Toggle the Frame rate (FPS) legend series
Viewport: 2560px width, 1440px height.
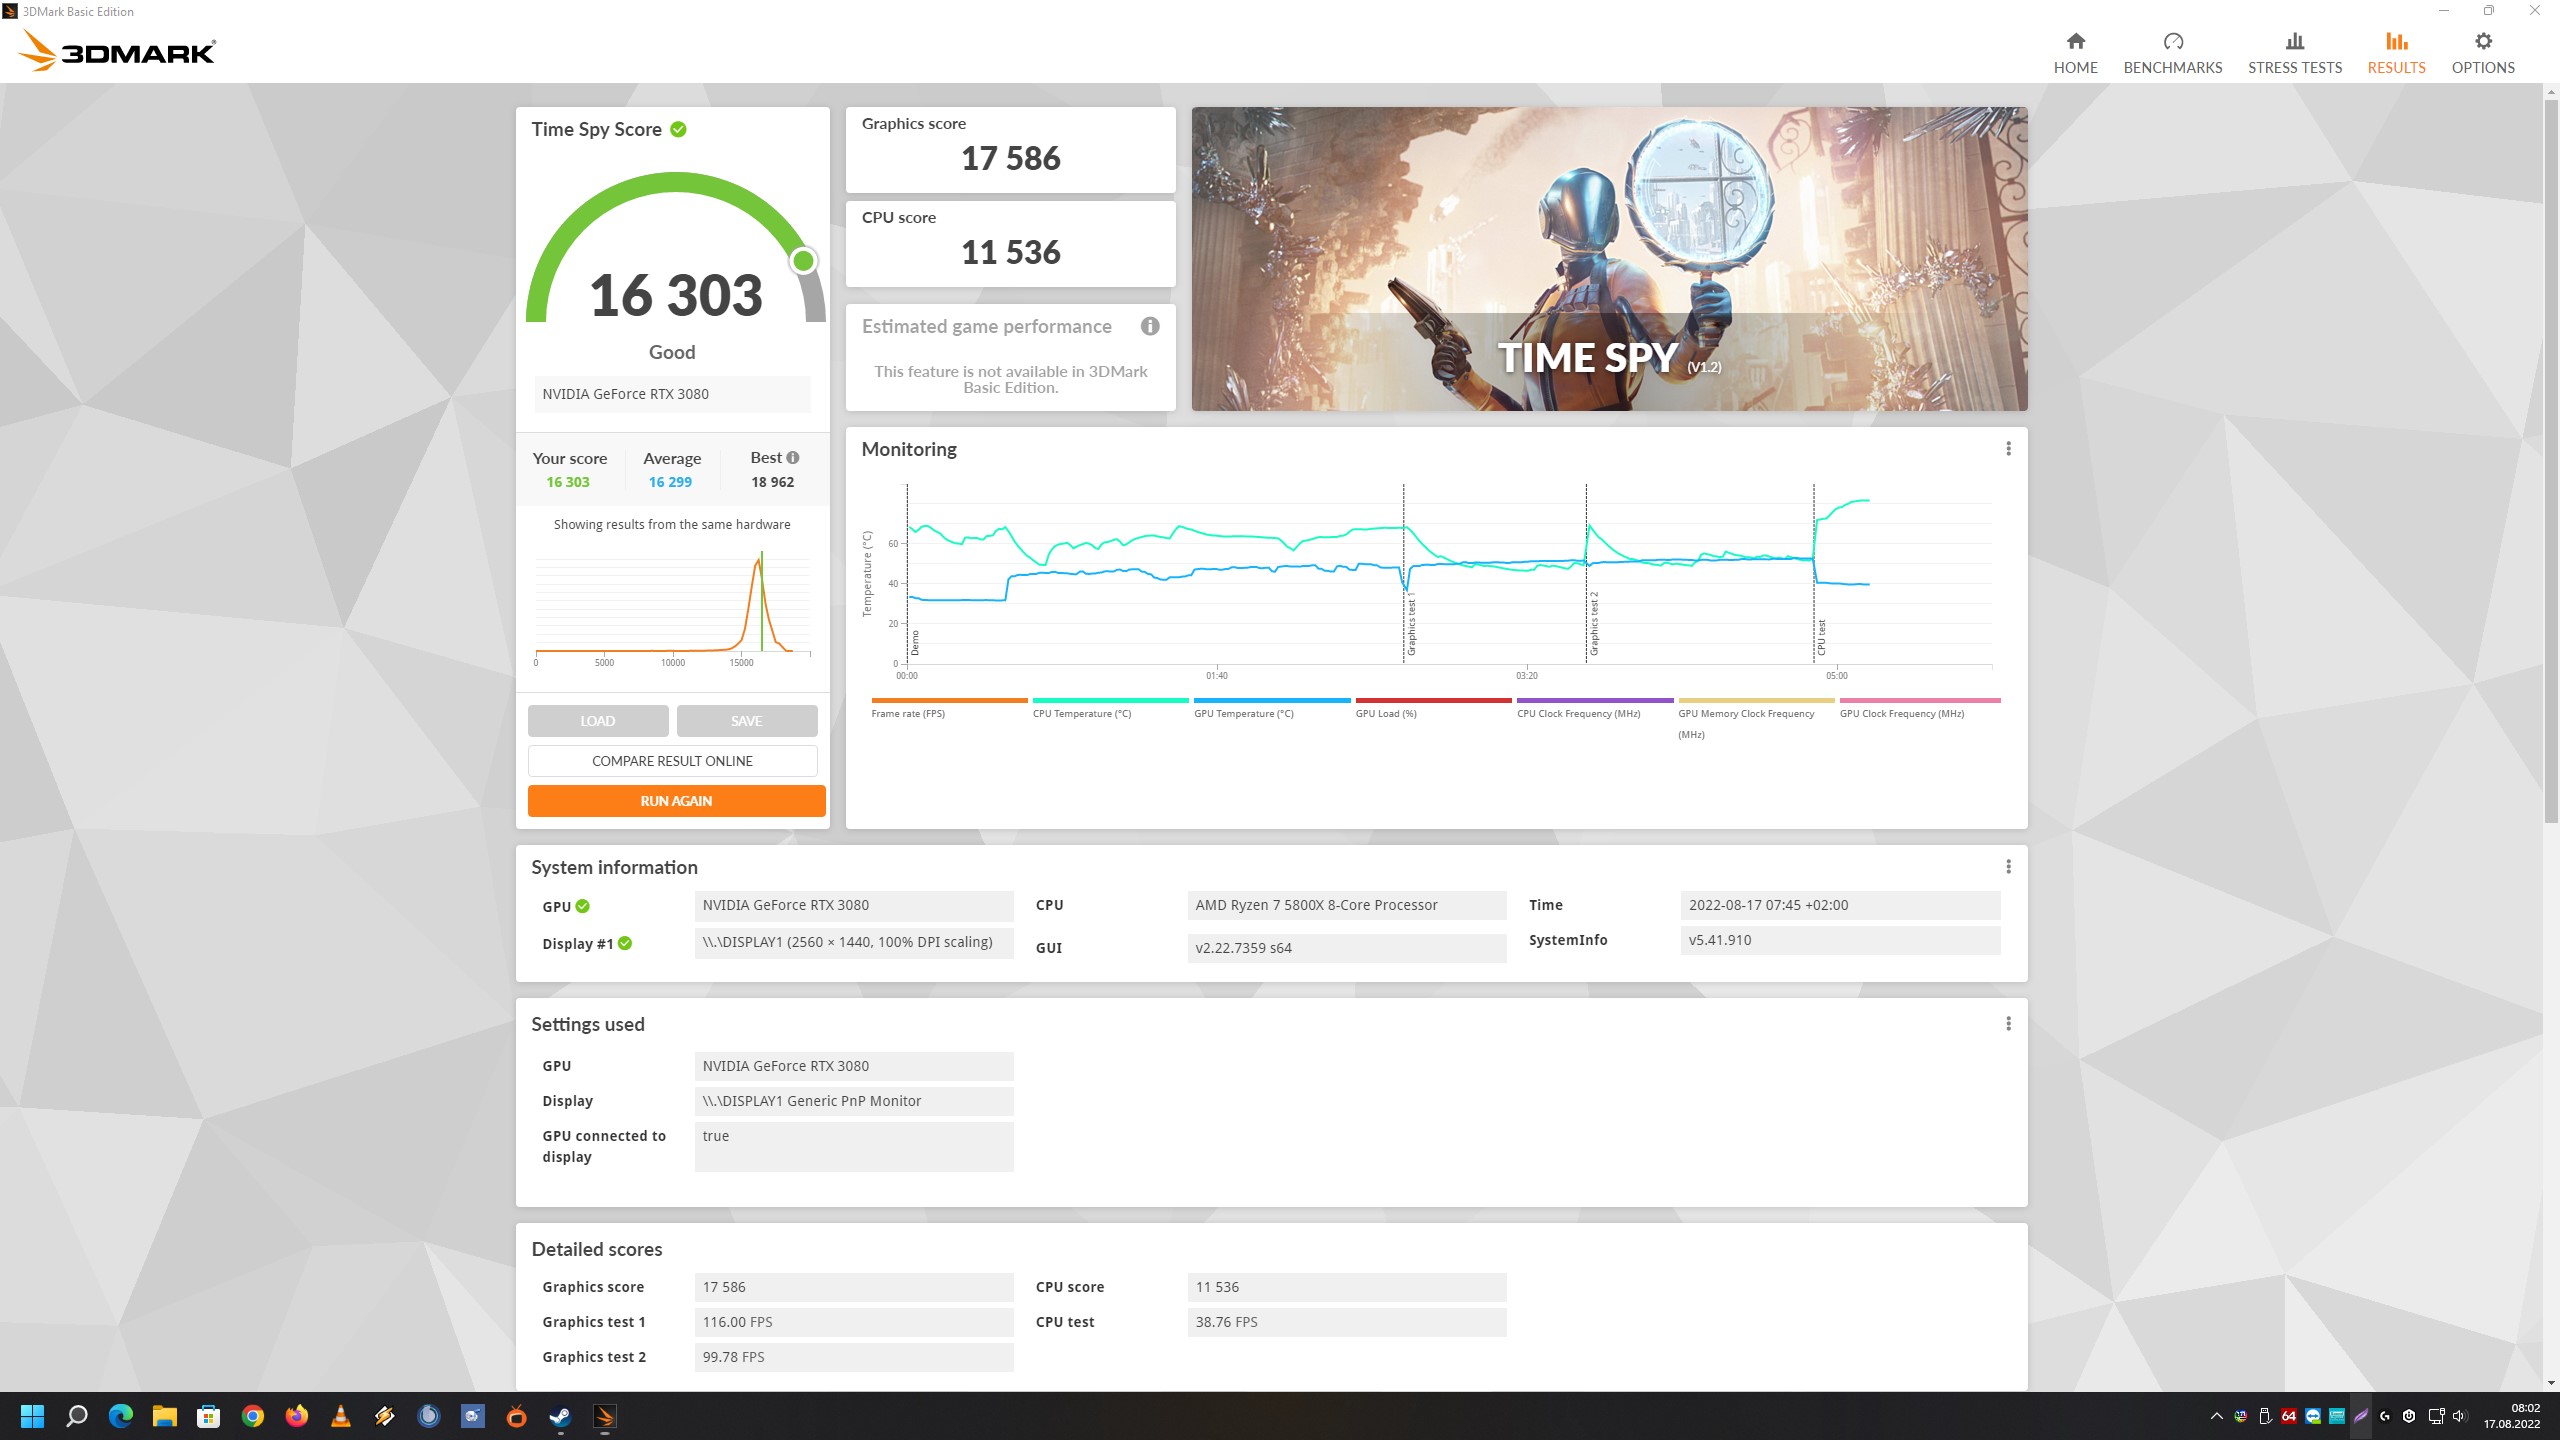pos(907,713)
